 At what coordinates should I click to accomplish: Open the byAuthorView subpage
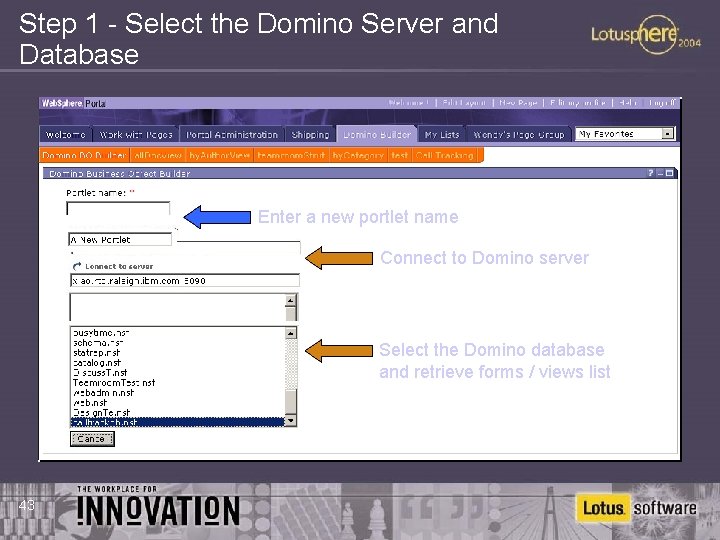(219, 155)
